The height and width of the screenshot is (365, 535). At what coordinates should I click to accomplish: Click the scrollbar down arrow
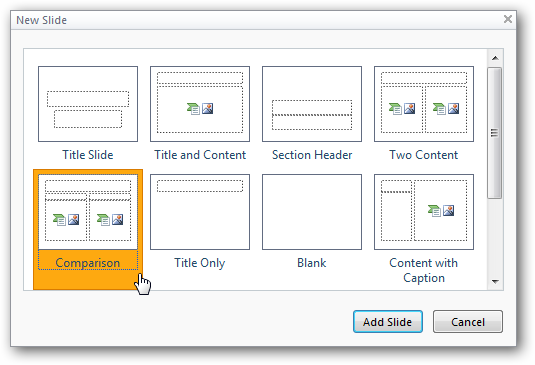tap(495, 282)
